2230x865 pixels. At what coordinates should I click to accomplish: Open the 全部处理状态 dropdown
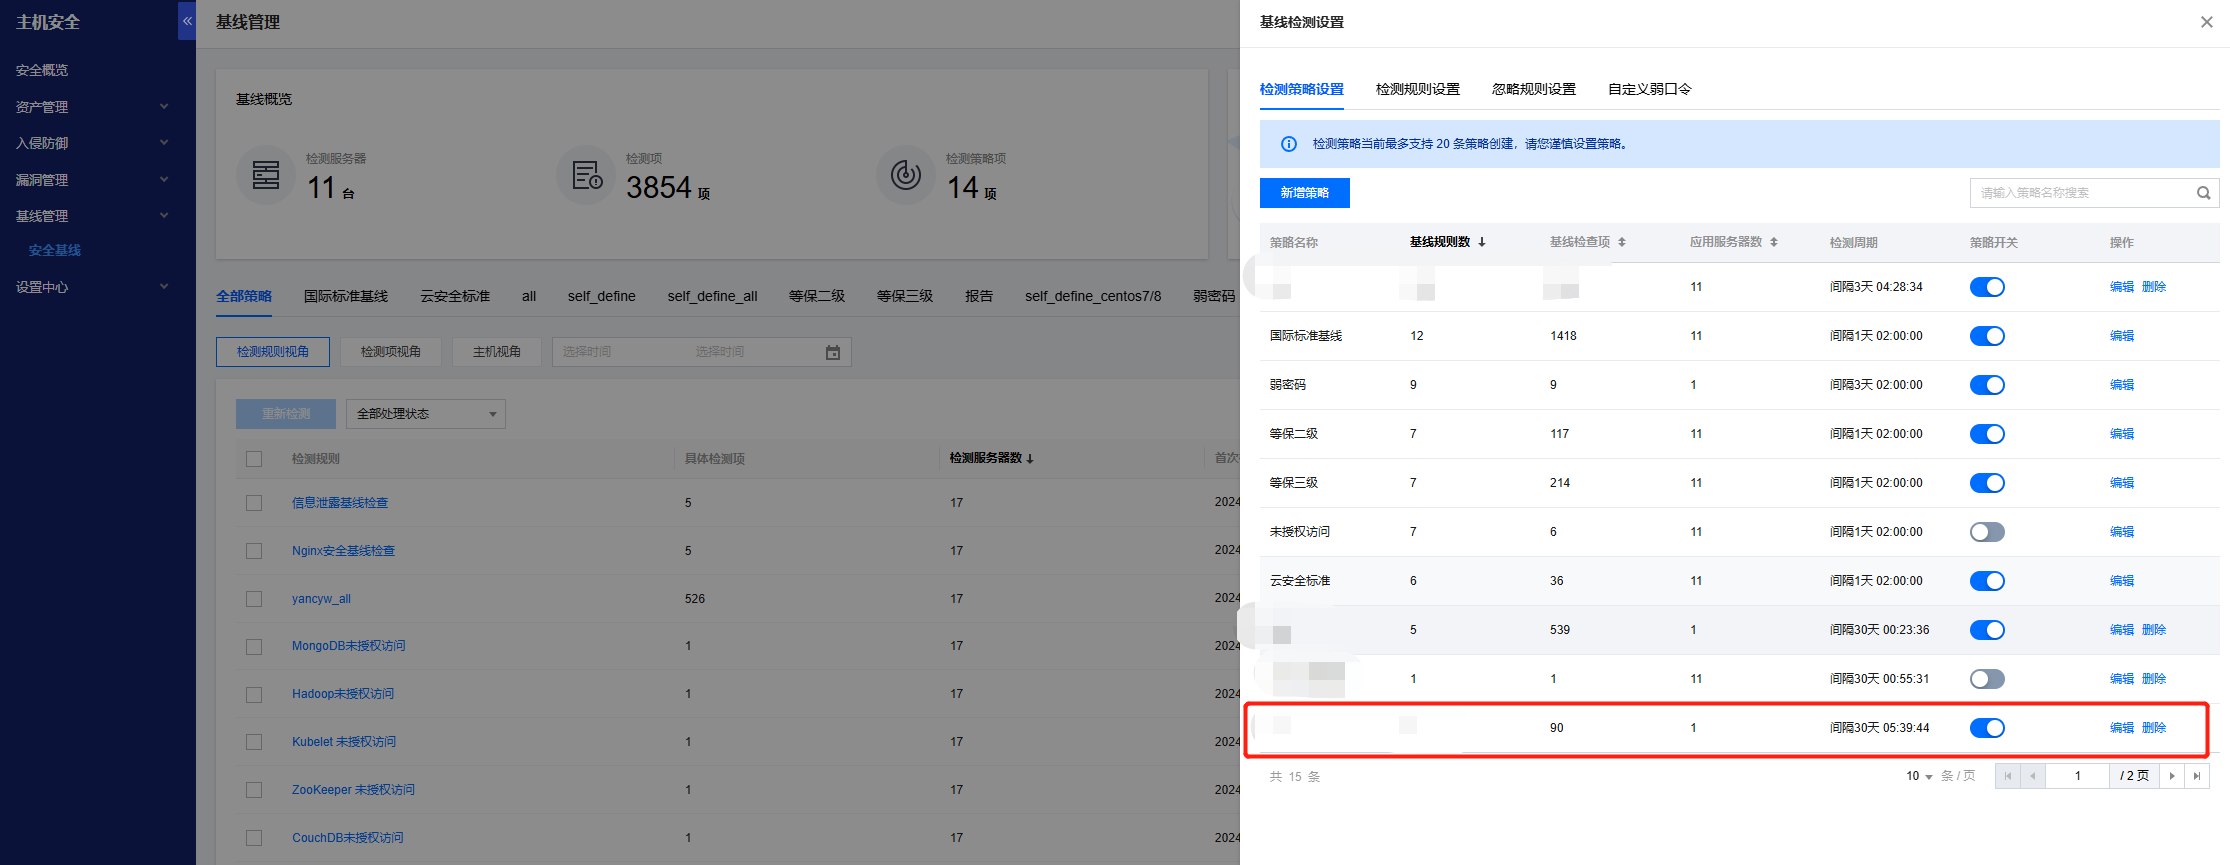tap(425, 414)
